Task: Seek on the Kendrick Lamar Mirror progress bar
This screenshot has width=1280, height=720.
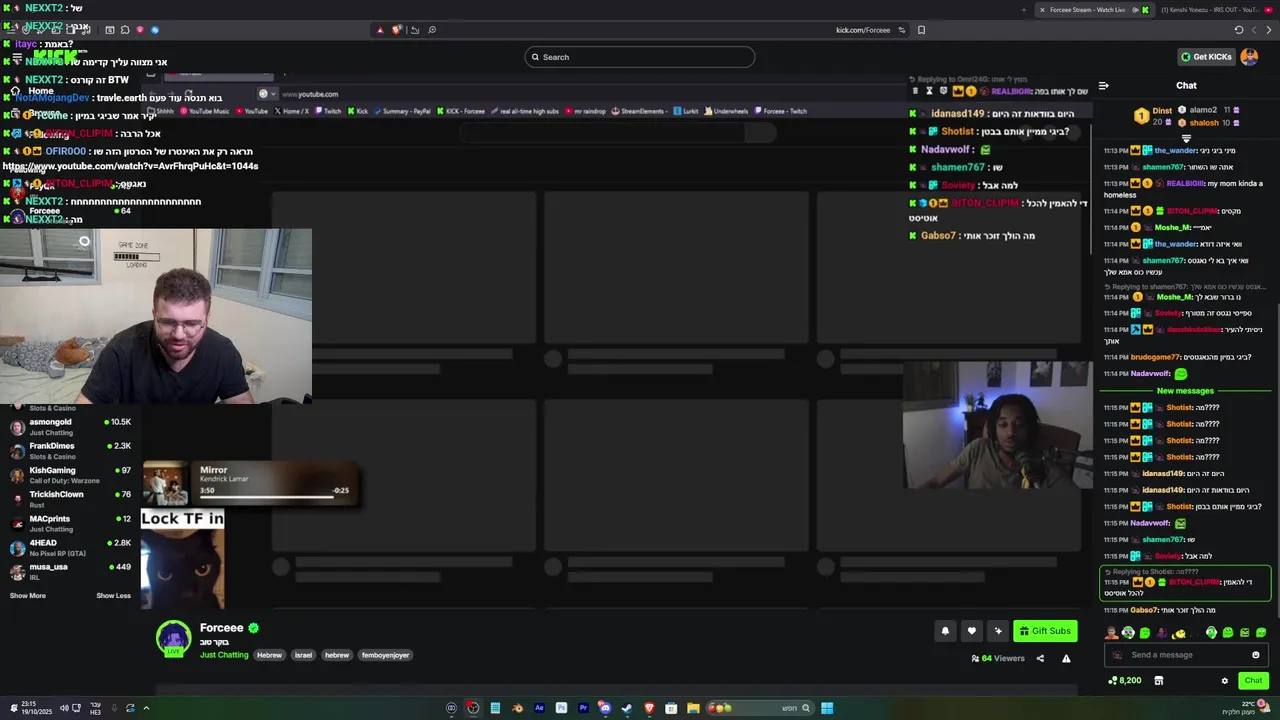Action: pyautogui.click(x=265, y=496)
